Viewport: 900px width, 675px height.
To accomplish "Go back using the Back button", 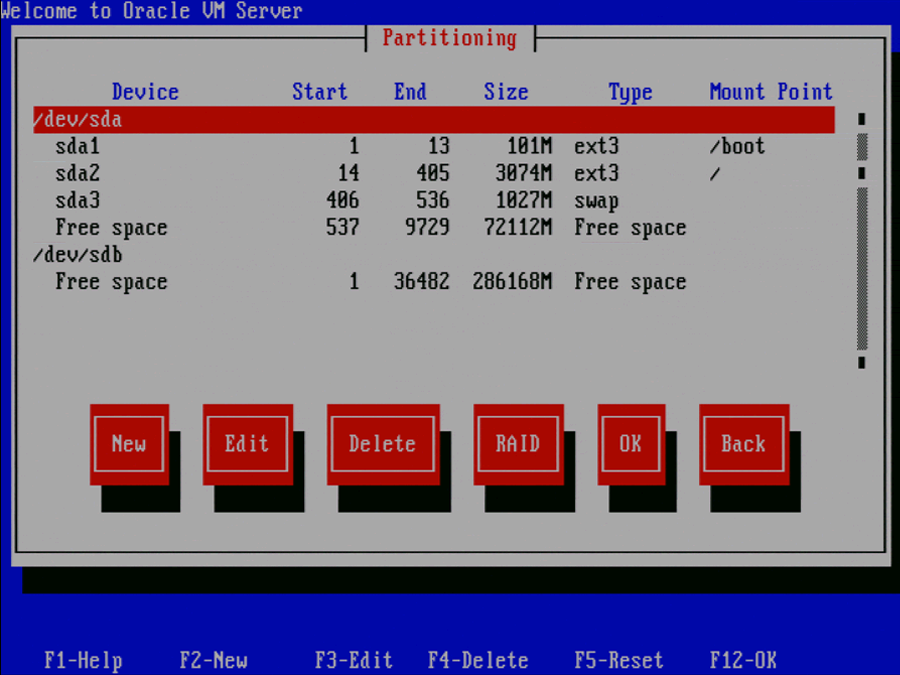I will pyautogui.click(x=744, y=444).
